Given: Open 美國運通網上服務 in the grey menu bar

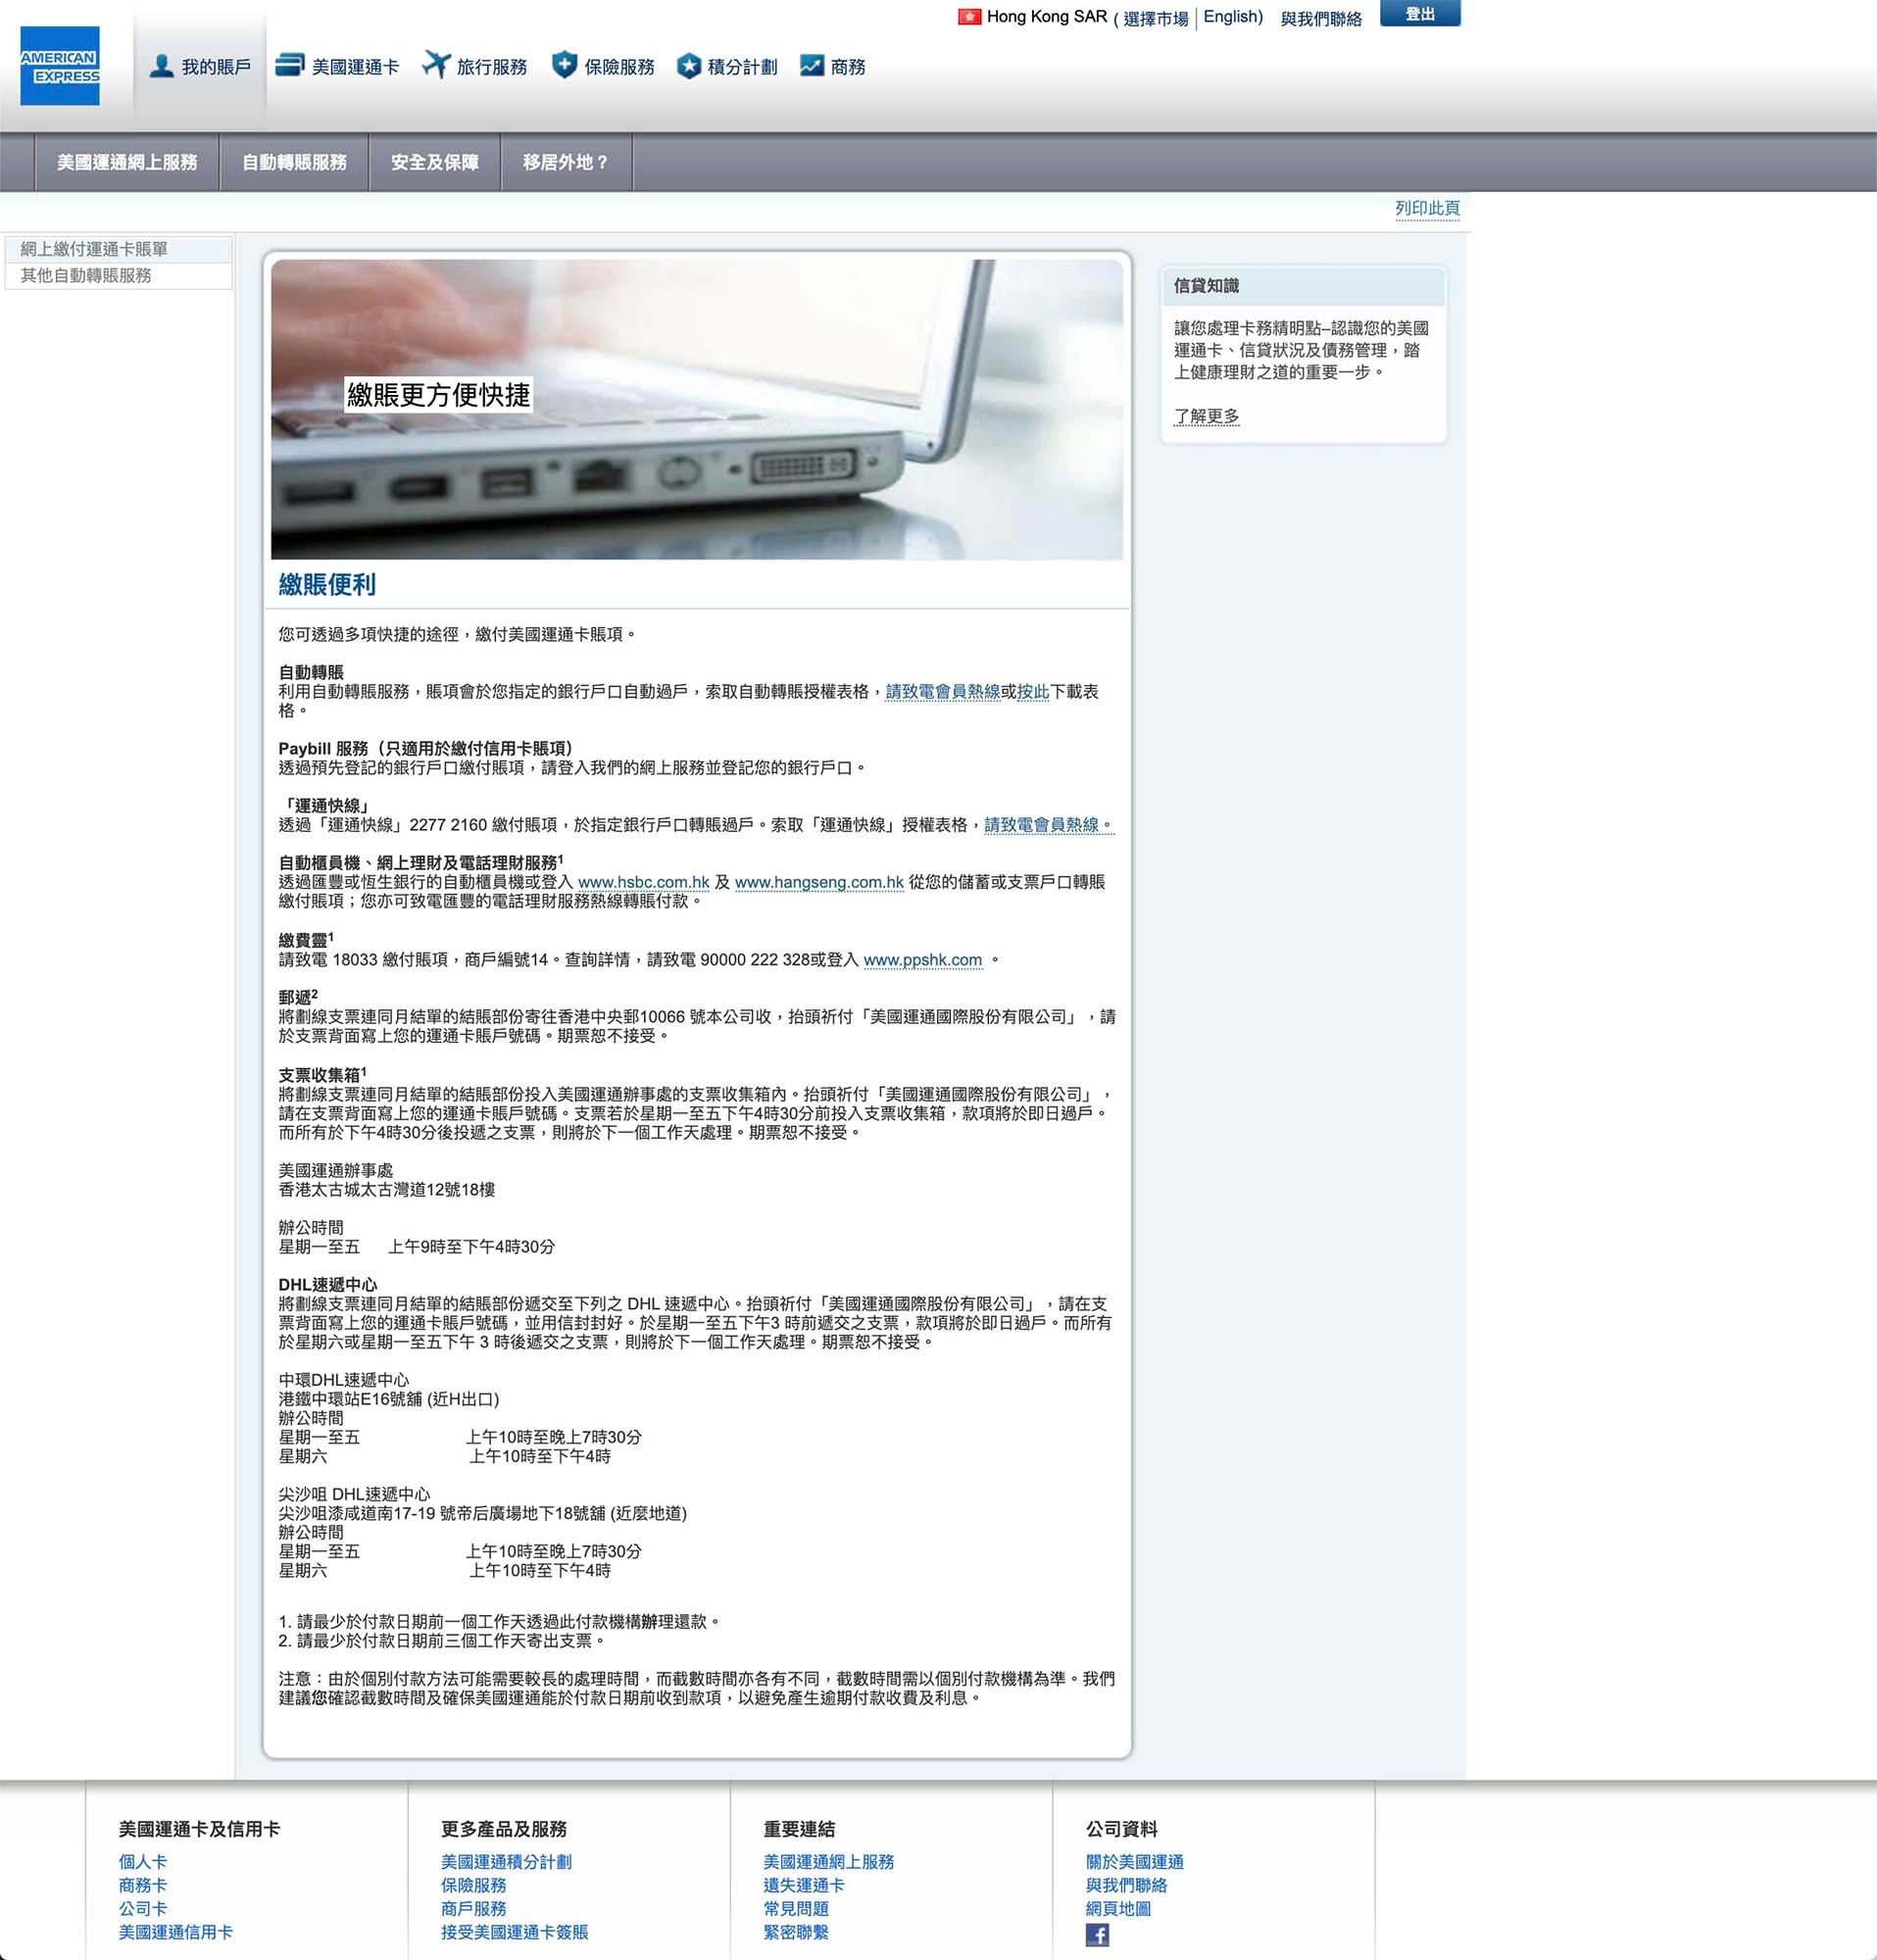Looking at the screenshot, I should pos(127,162).
